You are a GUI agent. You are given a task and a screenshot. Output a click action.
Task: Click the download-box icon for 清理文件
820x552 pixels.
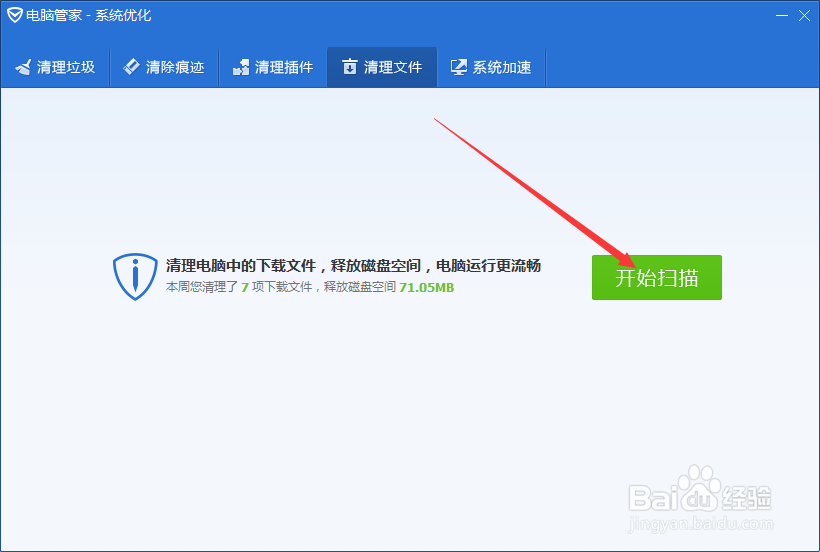[x=350, y=67]
